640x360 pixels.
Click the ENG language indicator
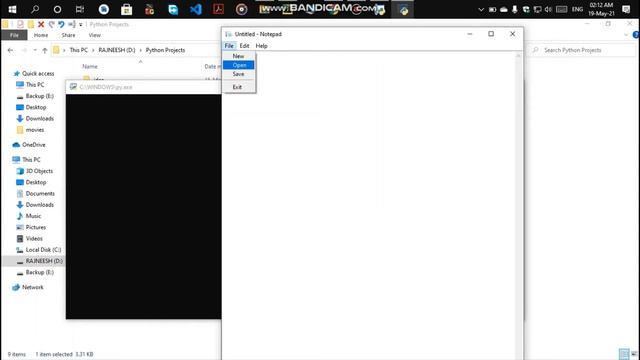577,9
